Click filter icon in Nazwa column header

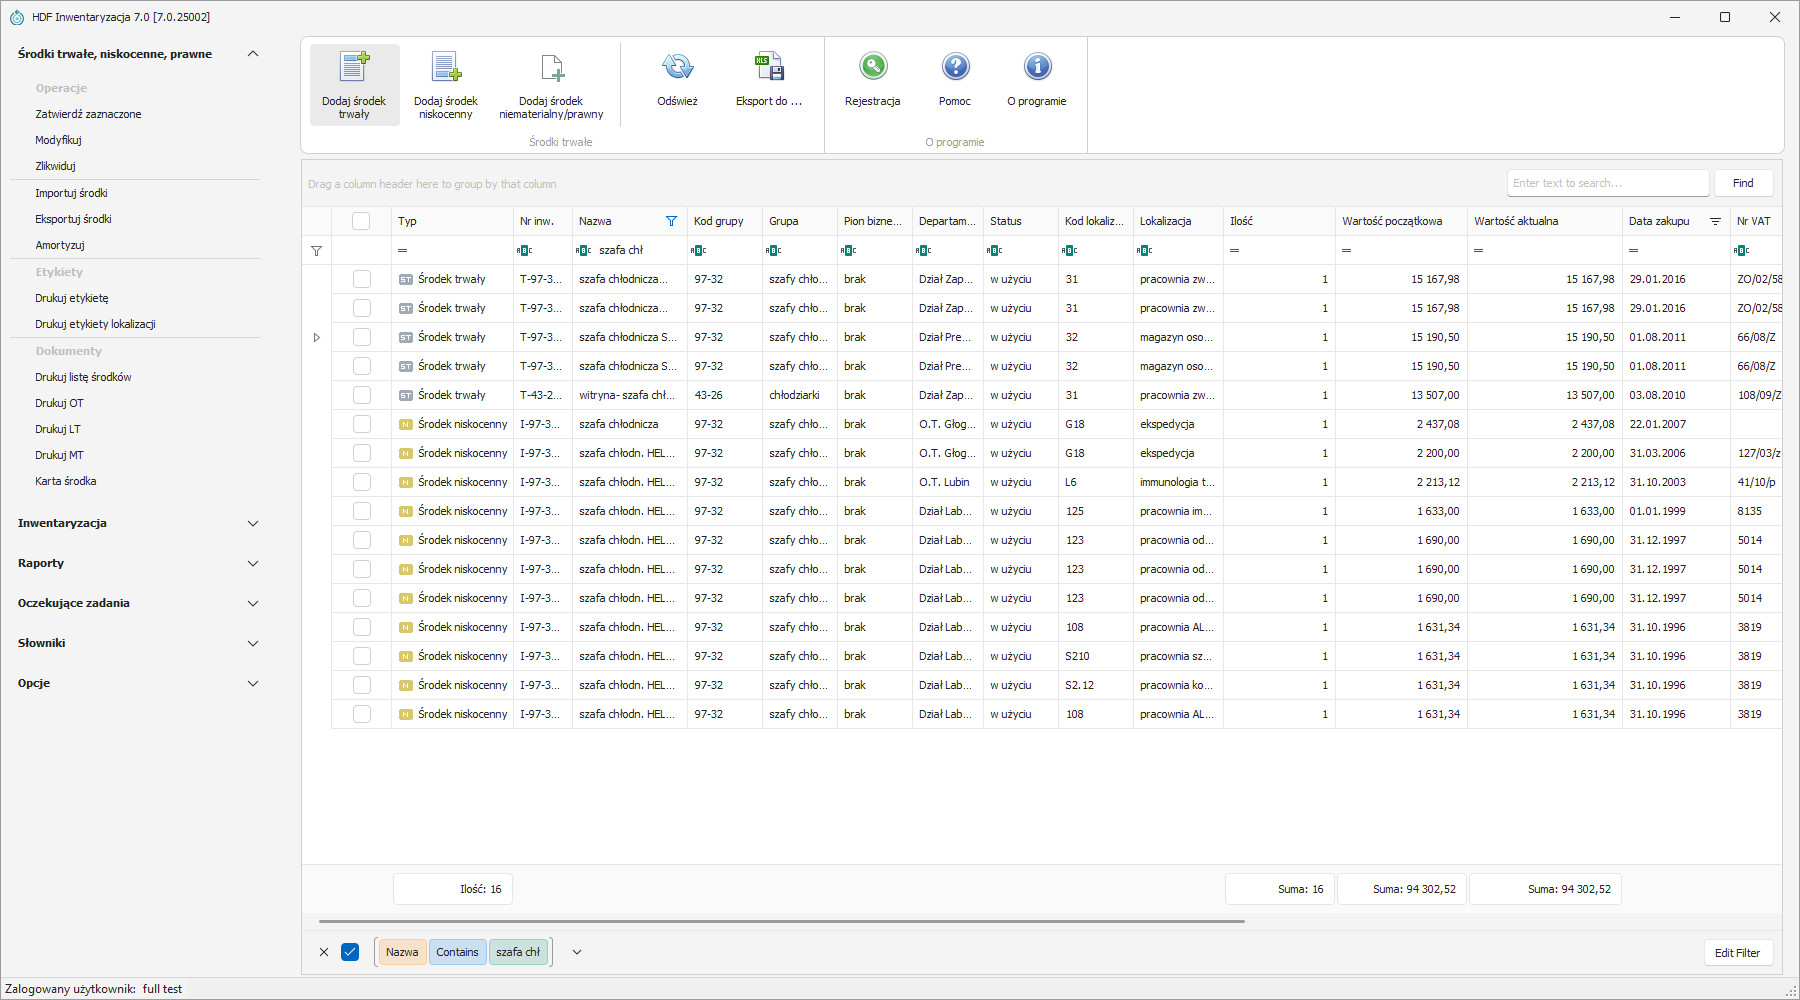point(671,221)
